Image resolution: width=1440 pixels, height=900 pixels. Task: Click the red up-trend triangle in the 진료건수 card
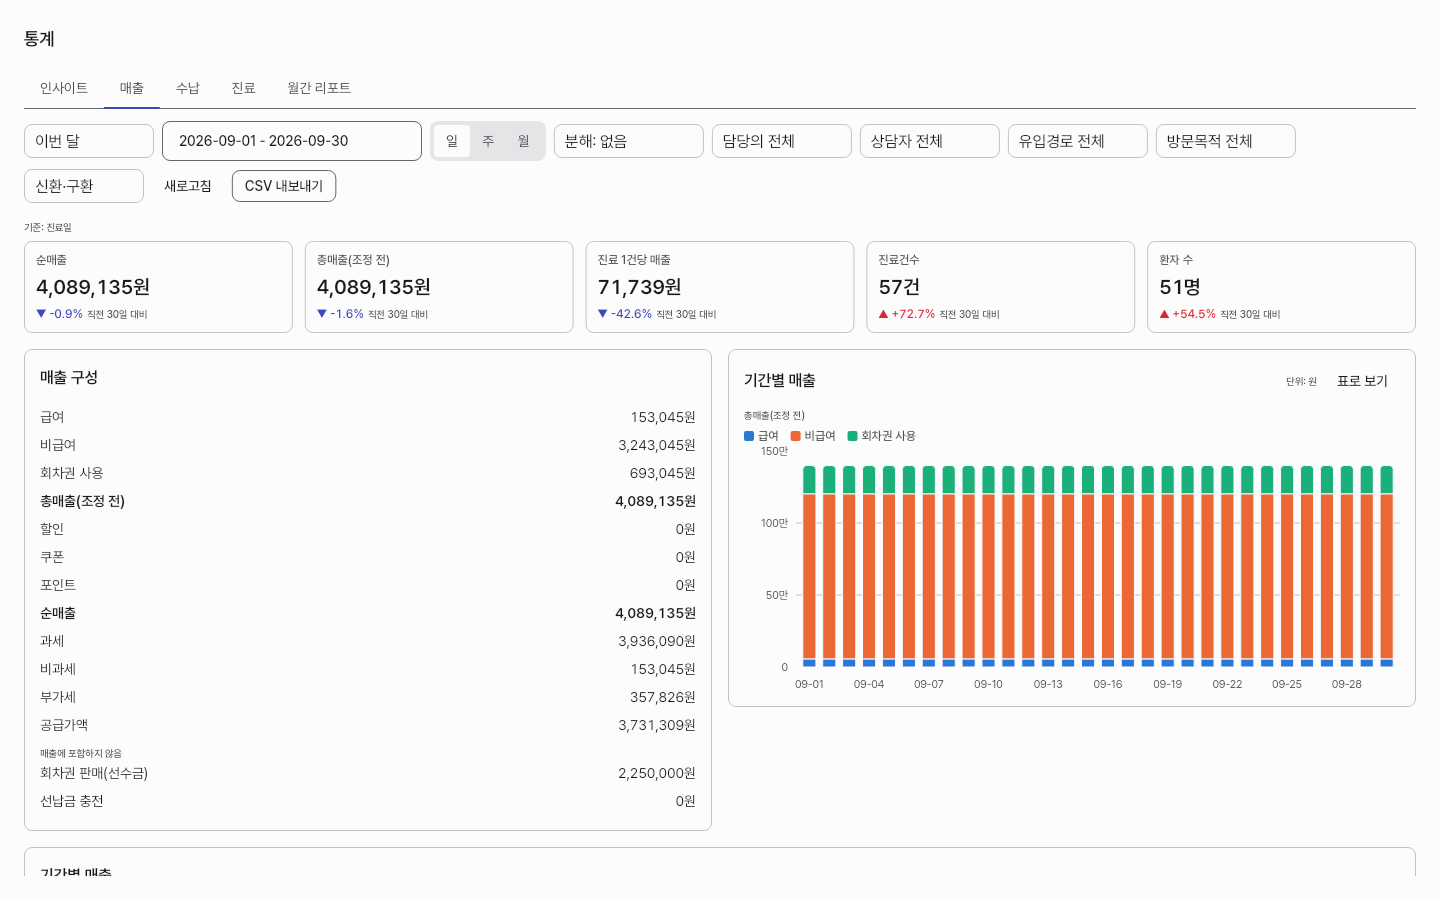(884, 314)
